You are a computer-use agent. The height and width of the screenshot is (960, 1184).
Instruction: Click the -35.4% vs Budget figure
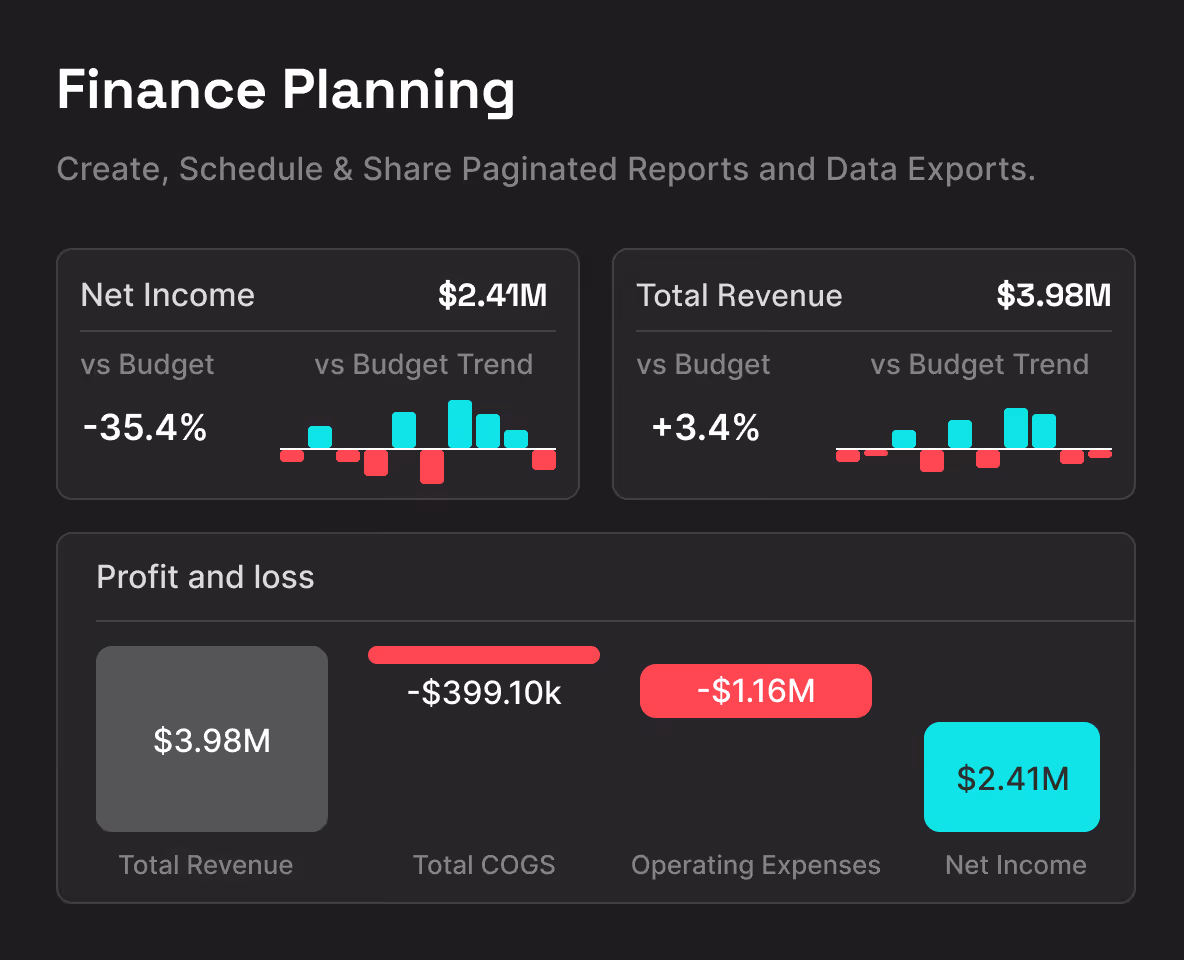143,428
